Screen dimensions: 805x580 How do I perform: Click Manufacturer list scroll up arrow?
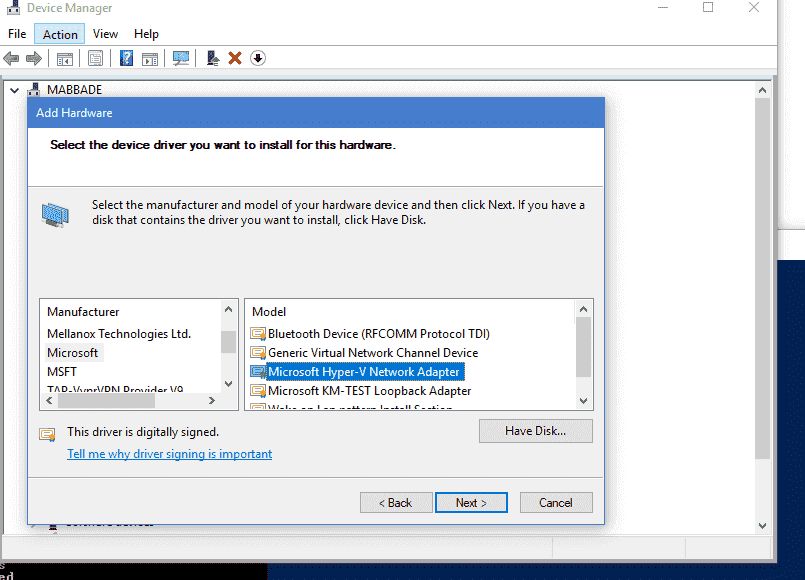pos(228,310)
